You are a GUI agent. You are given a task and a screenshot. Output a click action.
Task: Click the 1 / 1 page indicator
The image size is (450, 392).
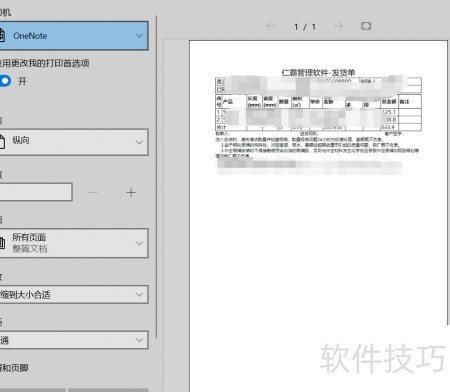305,27
